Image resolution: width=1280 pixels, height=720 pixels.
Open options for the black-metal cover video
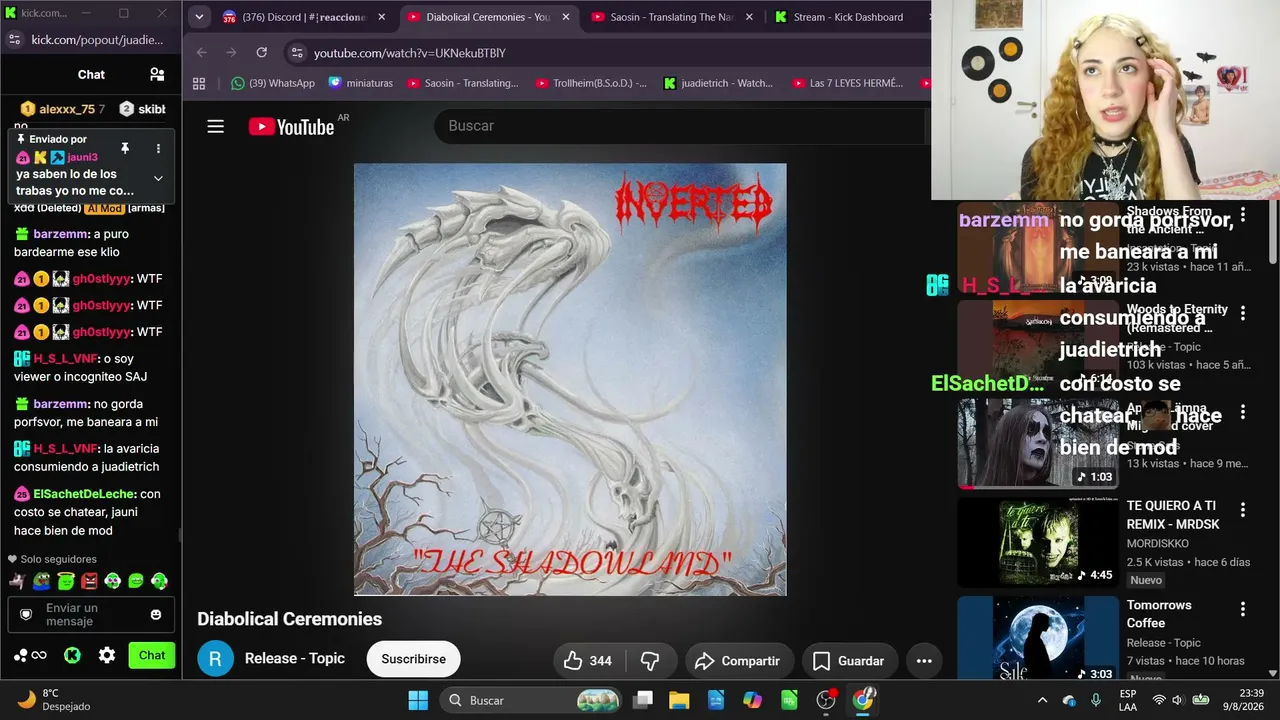tap(1243, 412)
